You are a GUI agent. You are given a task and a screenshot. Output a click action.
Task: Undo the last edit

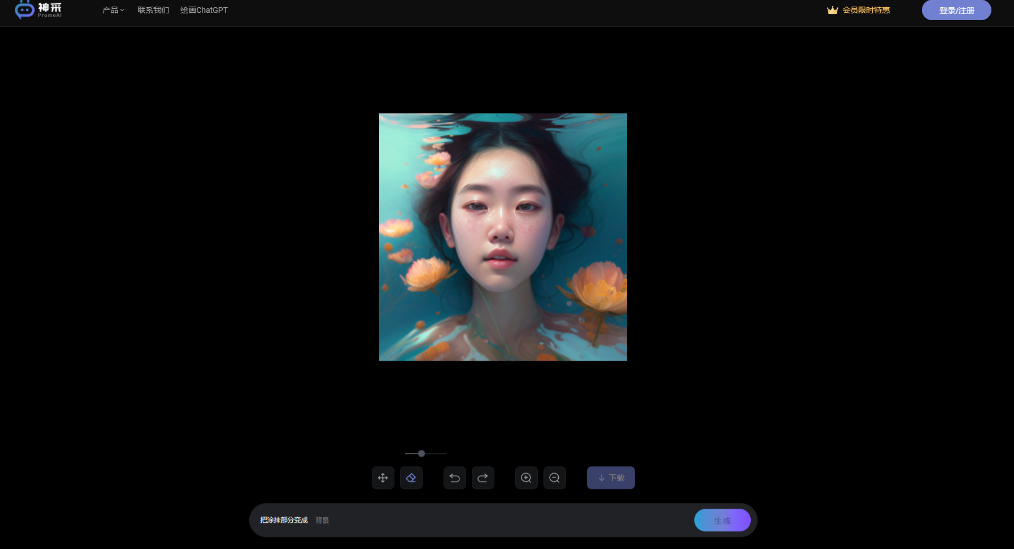tap(455, 478)
